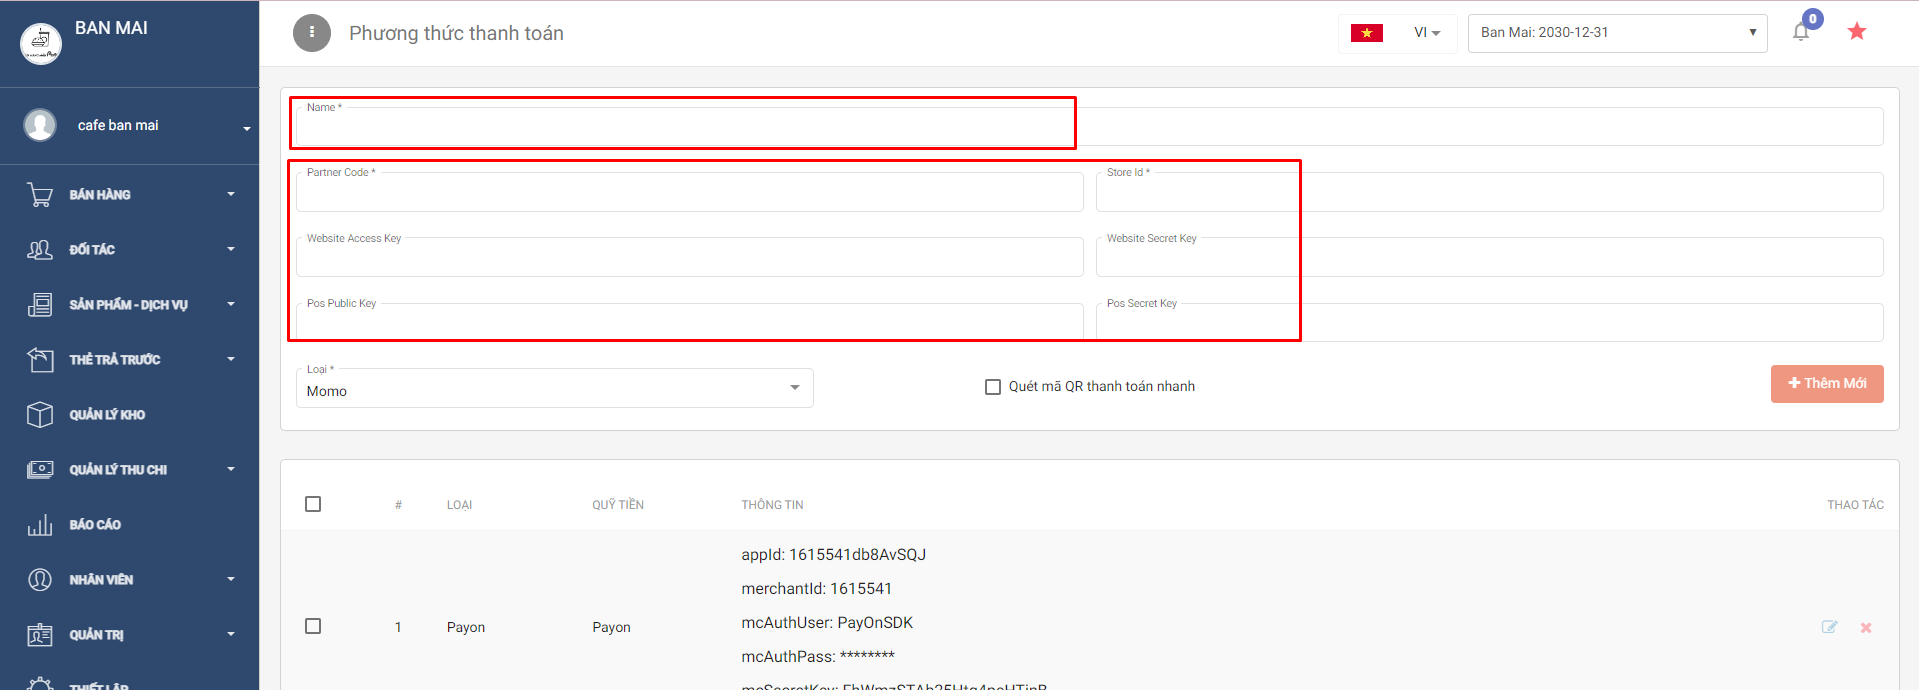
Task: Focus the Website Secret Key field
Action: point(1488,259)
